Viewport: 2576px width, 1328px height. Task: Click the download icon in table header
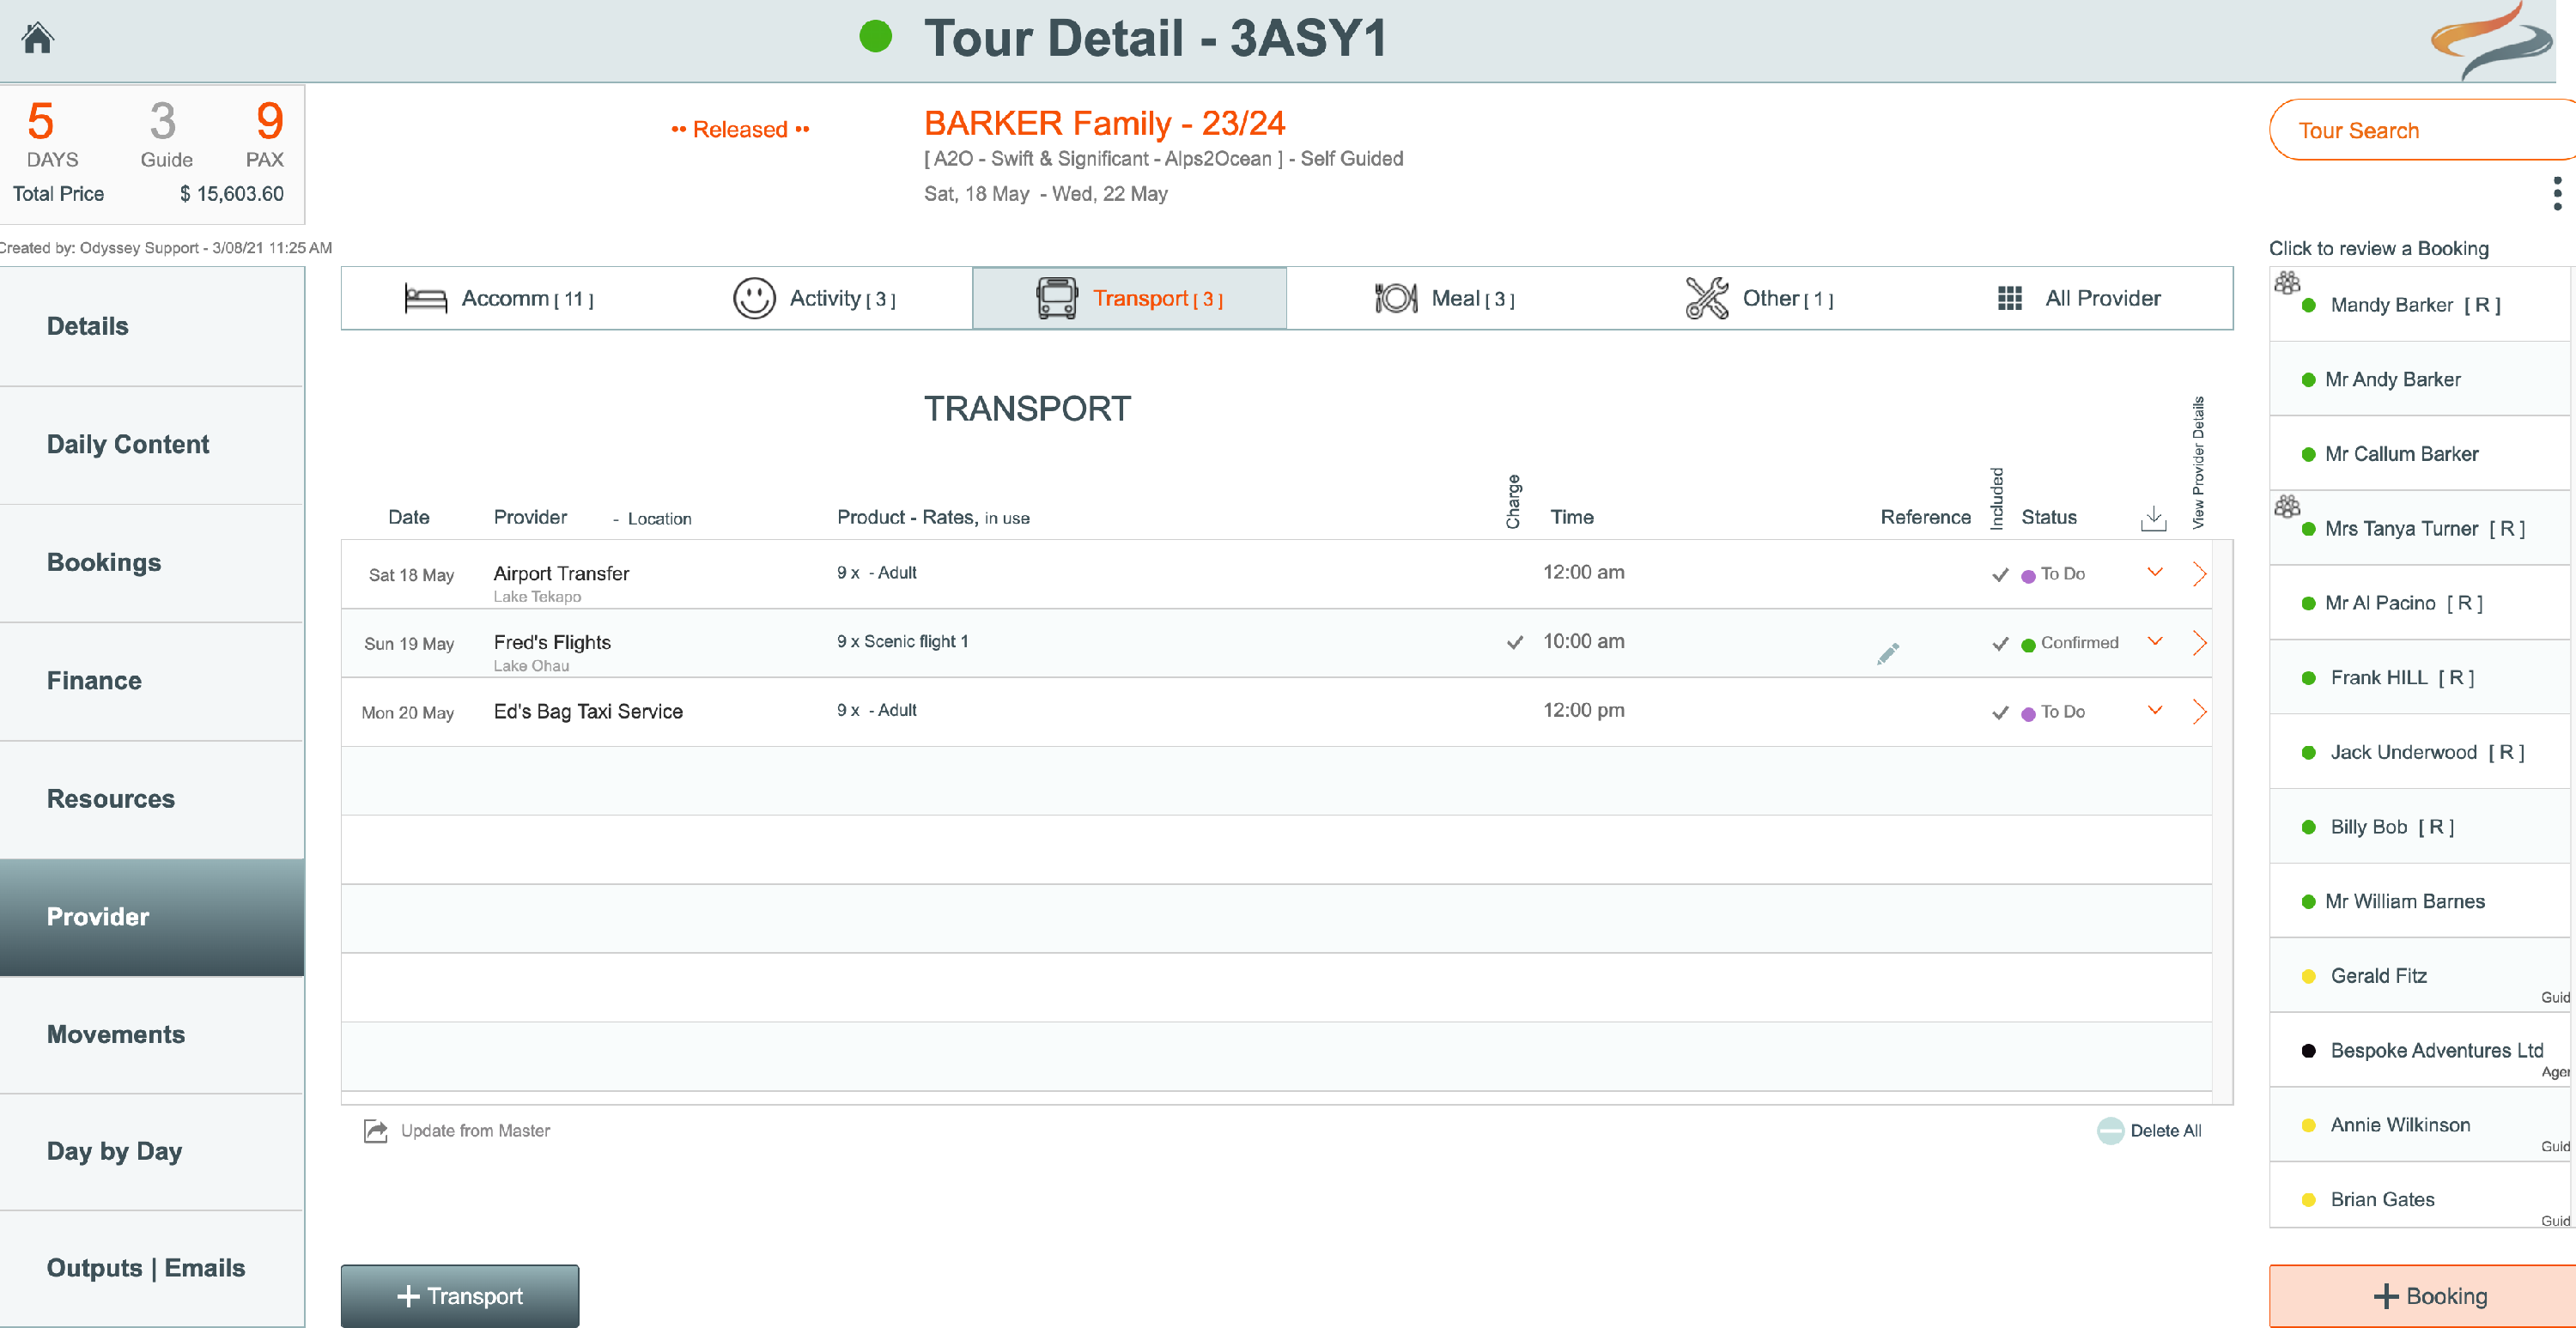[x=2153, y=518]
